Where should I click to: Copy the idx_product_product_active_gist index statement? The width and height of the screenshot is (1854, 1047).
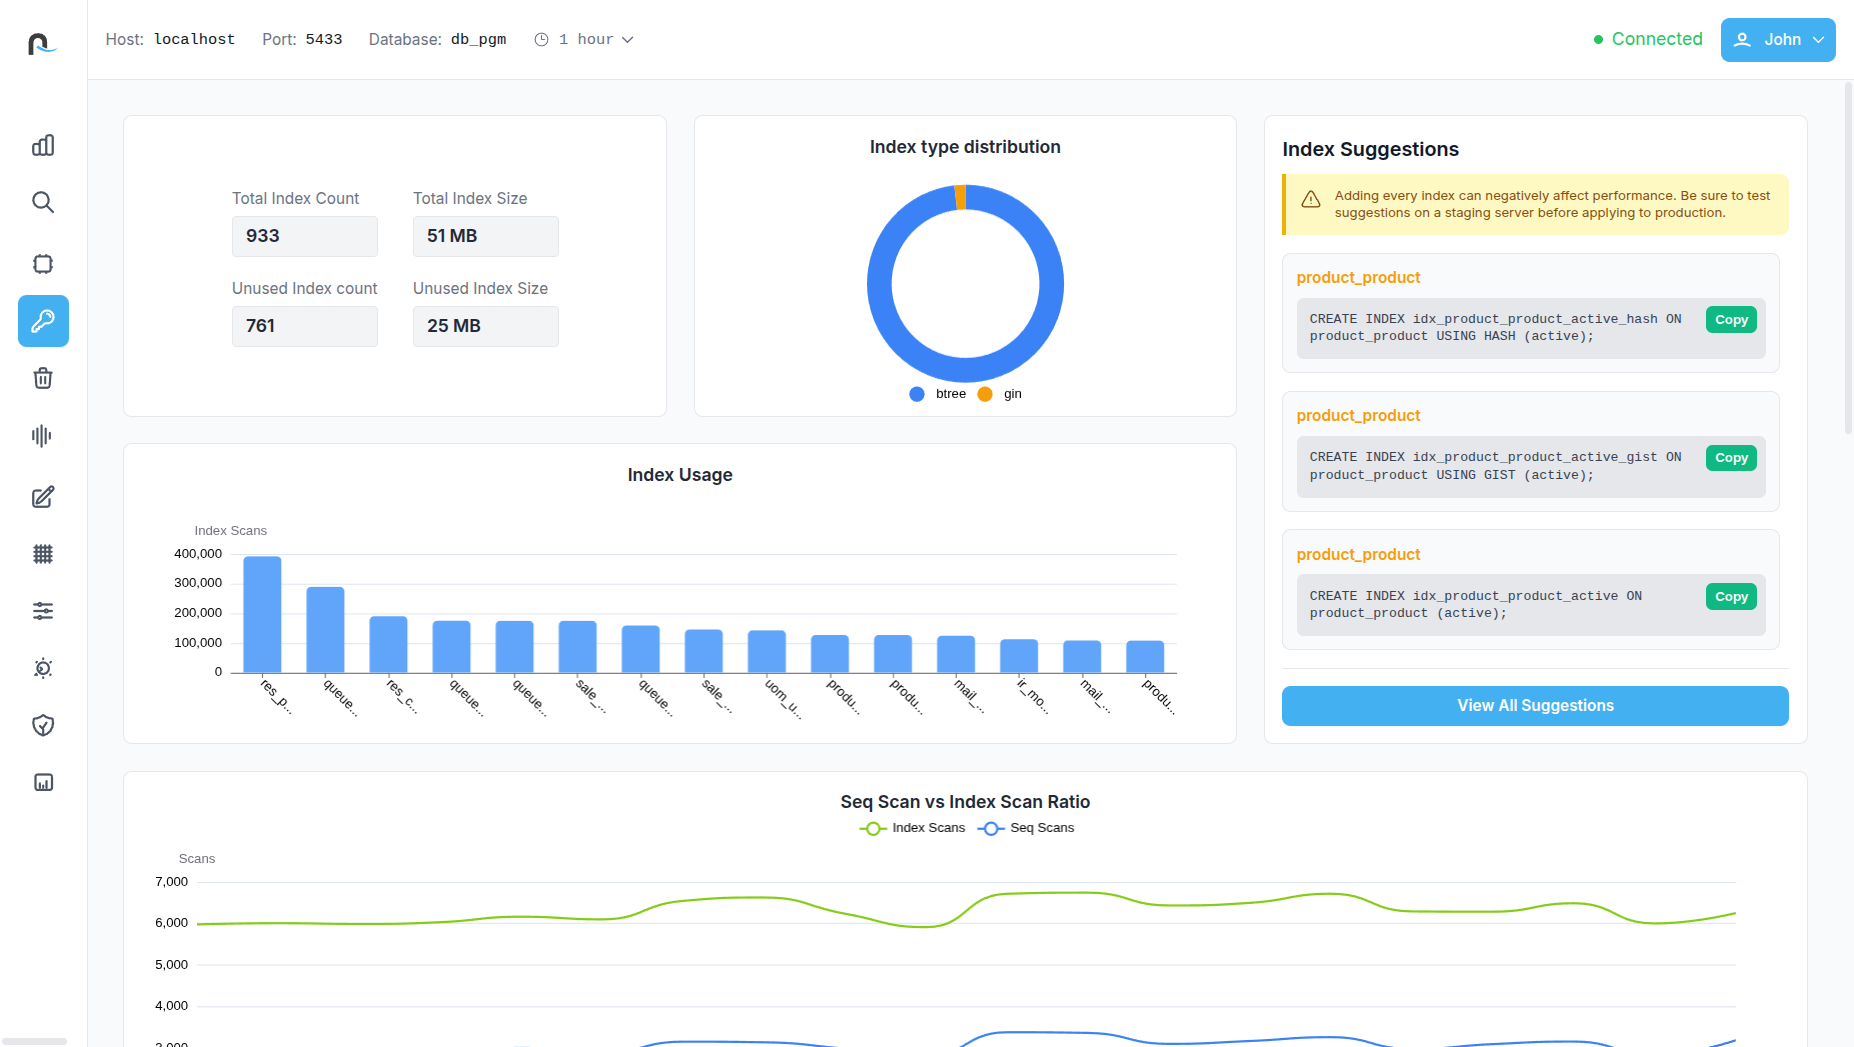coord(1731,458)
